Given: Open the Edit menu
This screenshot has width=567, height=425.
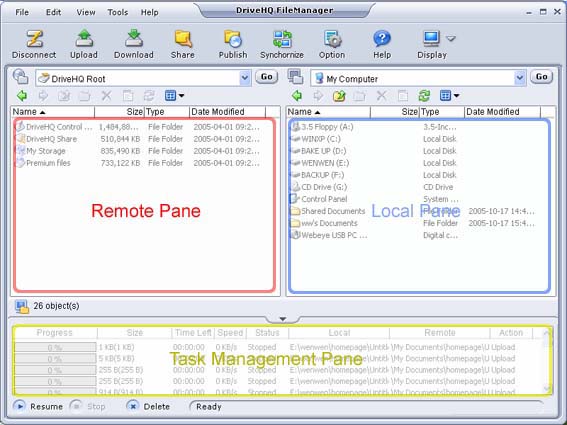Looking at the screenshot, I should point(53,12).
